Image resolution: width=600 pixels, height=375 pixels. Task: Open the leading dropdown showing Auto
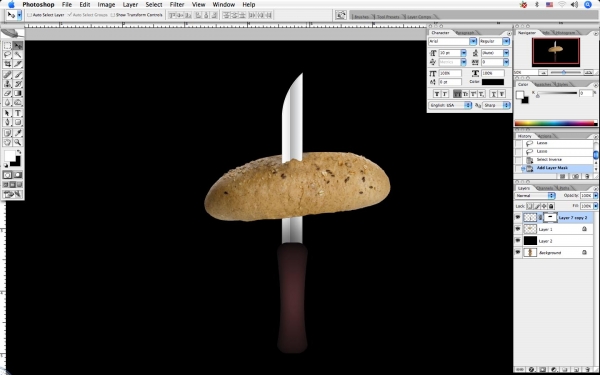click(506, 53)
